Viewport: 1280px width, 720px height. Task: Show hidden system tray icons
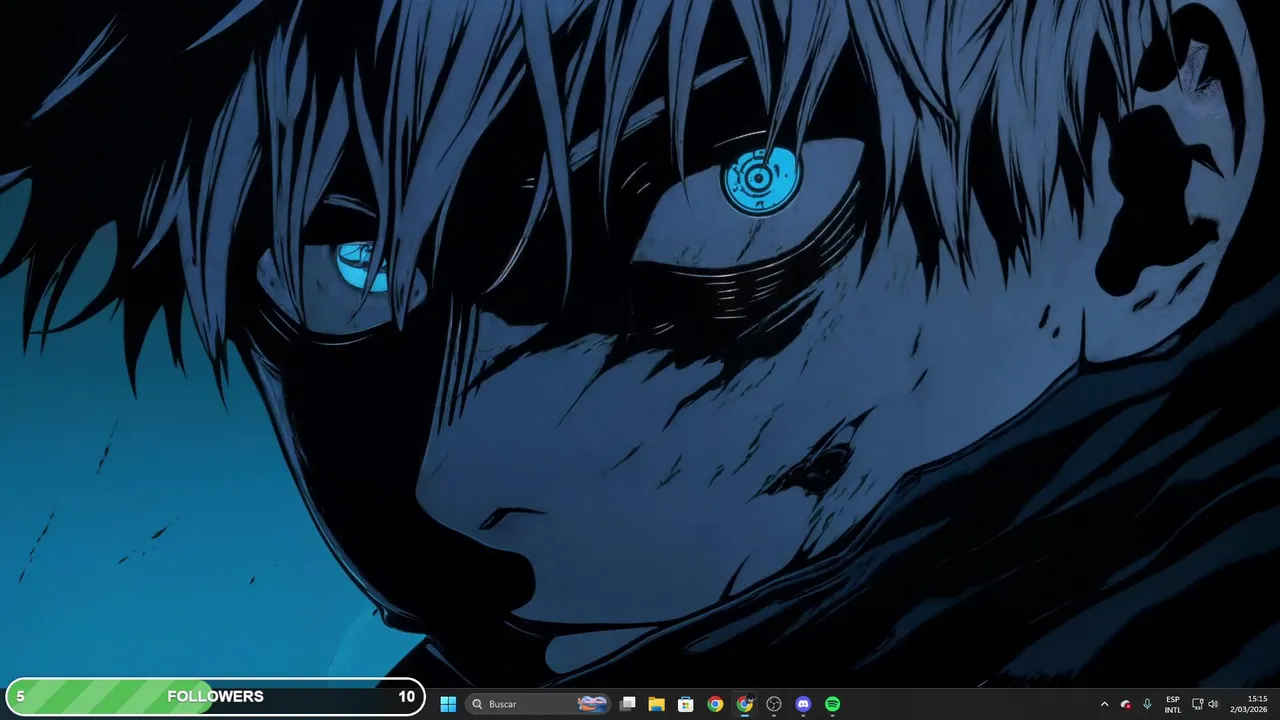1104,704
